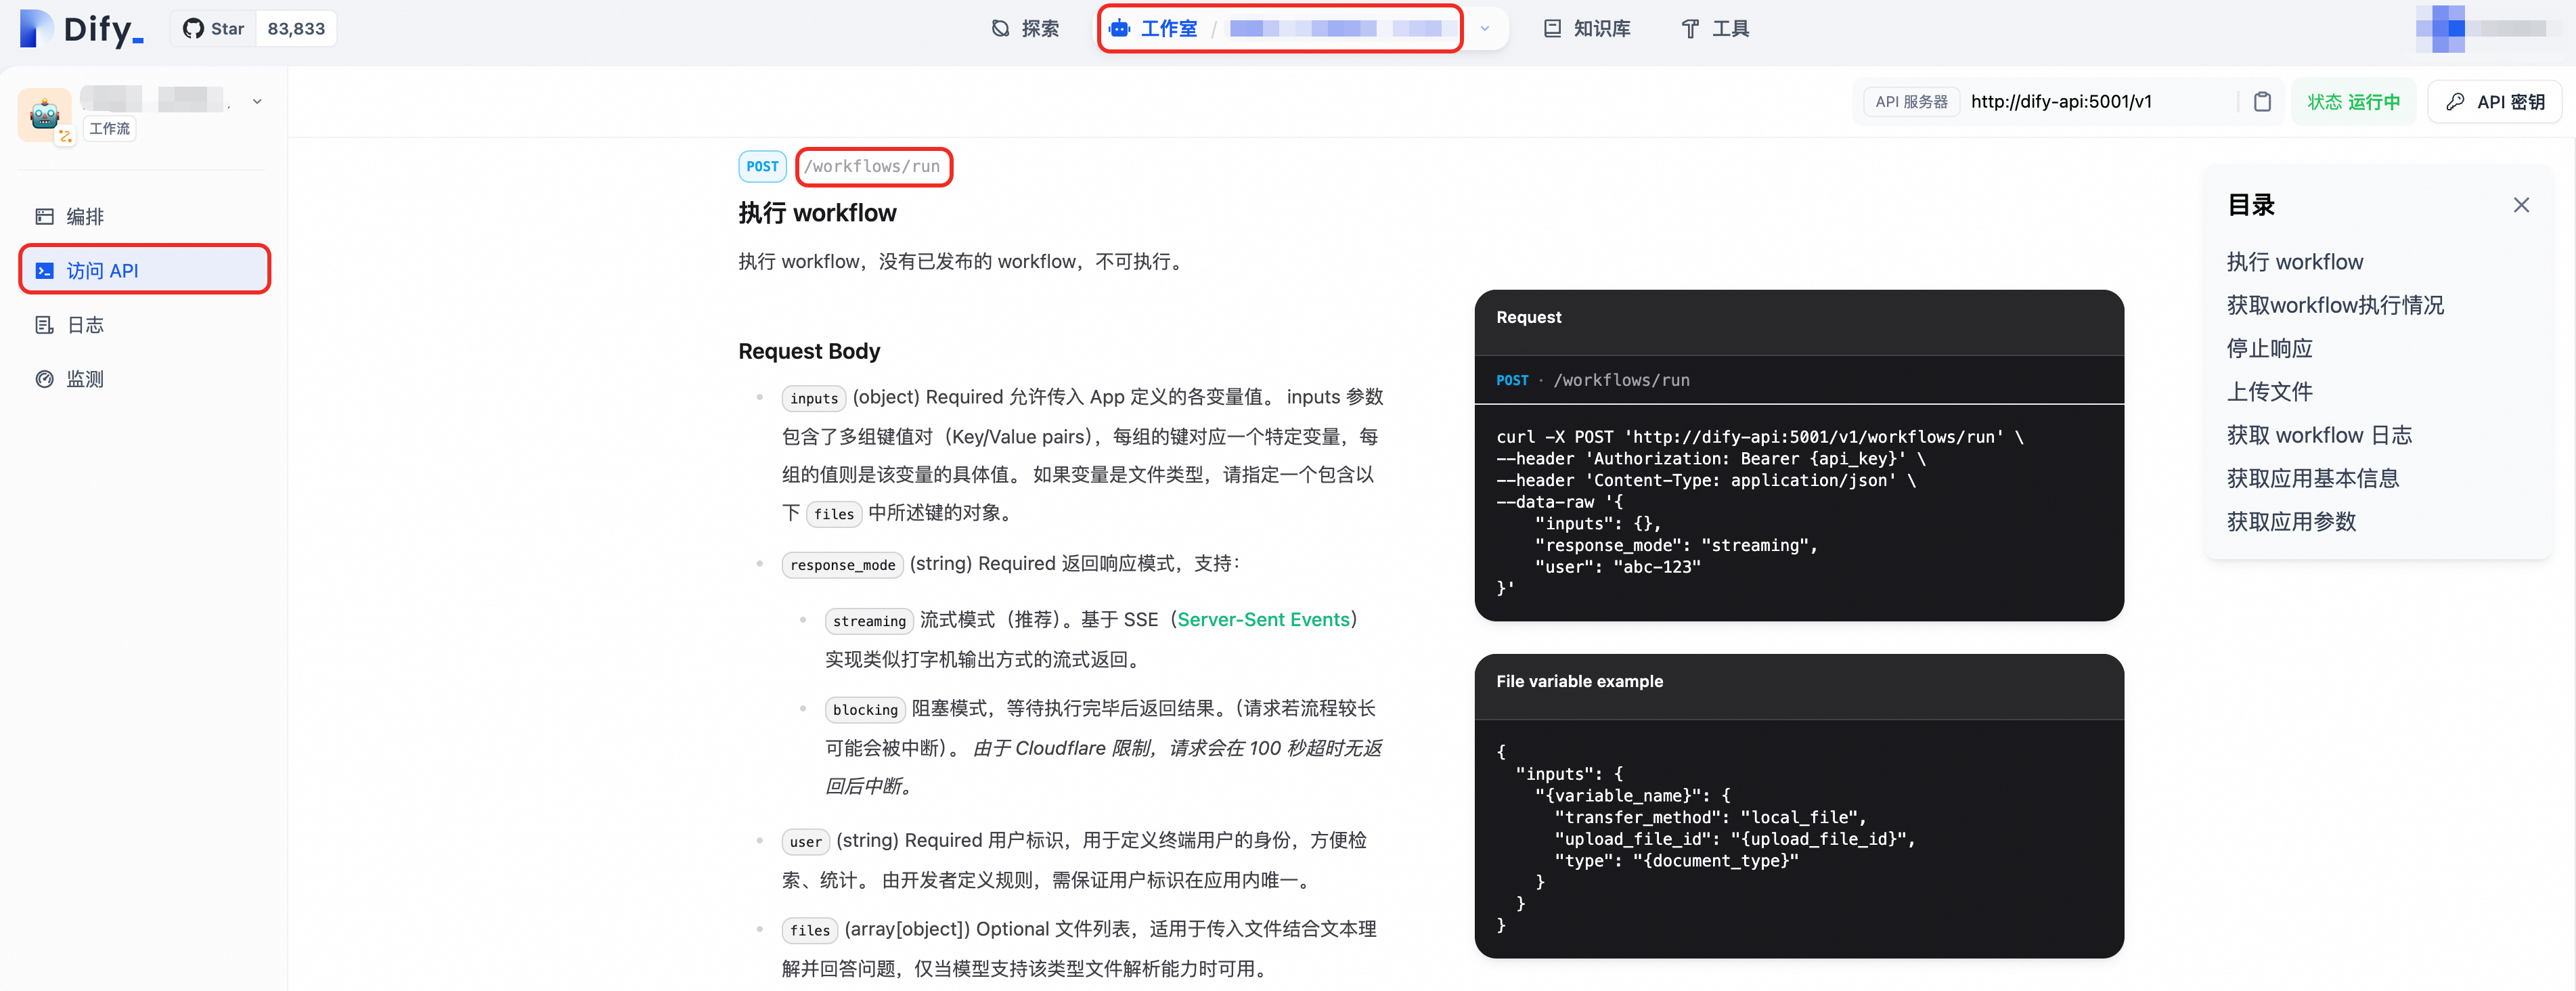The image size is (2576, 991).
Task: Click the Dify logo
Action: point(82,29)
